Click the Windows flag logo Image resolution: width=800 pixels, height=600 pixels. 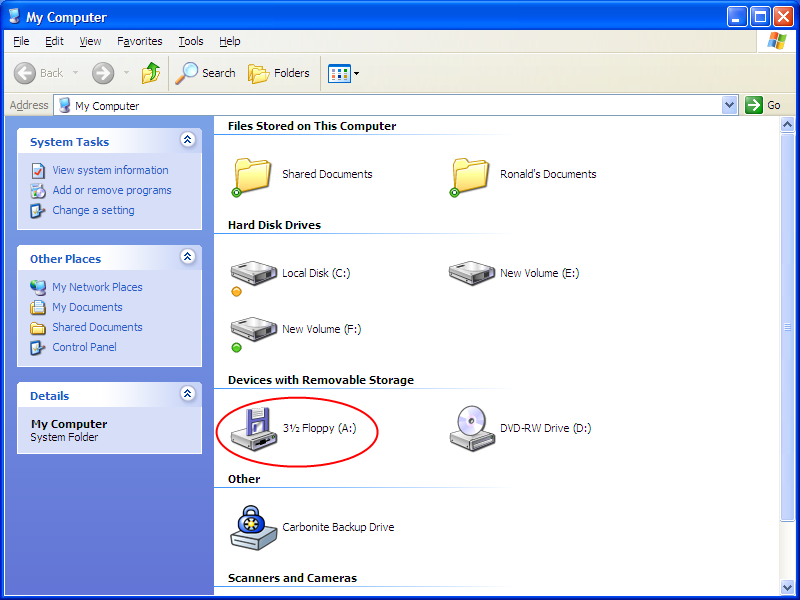point(777,41)
